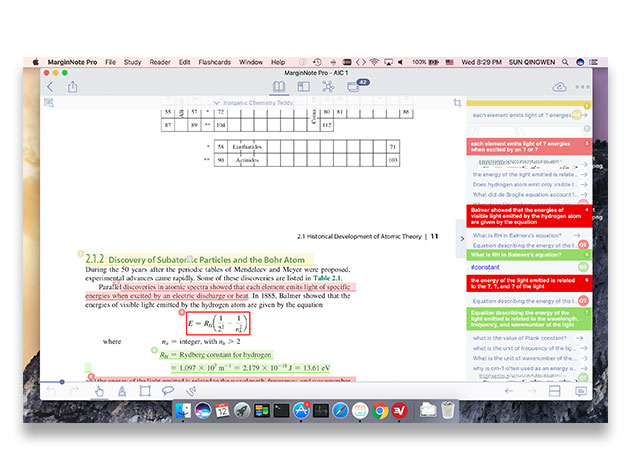Follow link 'What did de Broglie equation account f...'
Image resolution: width=630 pixels, height=473 pixels.
tap(530, 195)
